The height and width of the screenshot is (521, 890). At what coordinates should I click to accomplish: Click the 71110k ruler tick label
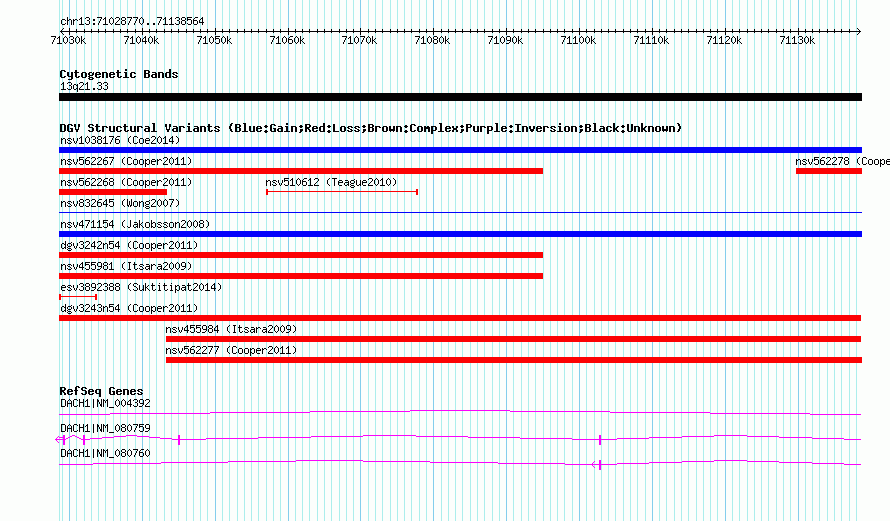(651, 41)
